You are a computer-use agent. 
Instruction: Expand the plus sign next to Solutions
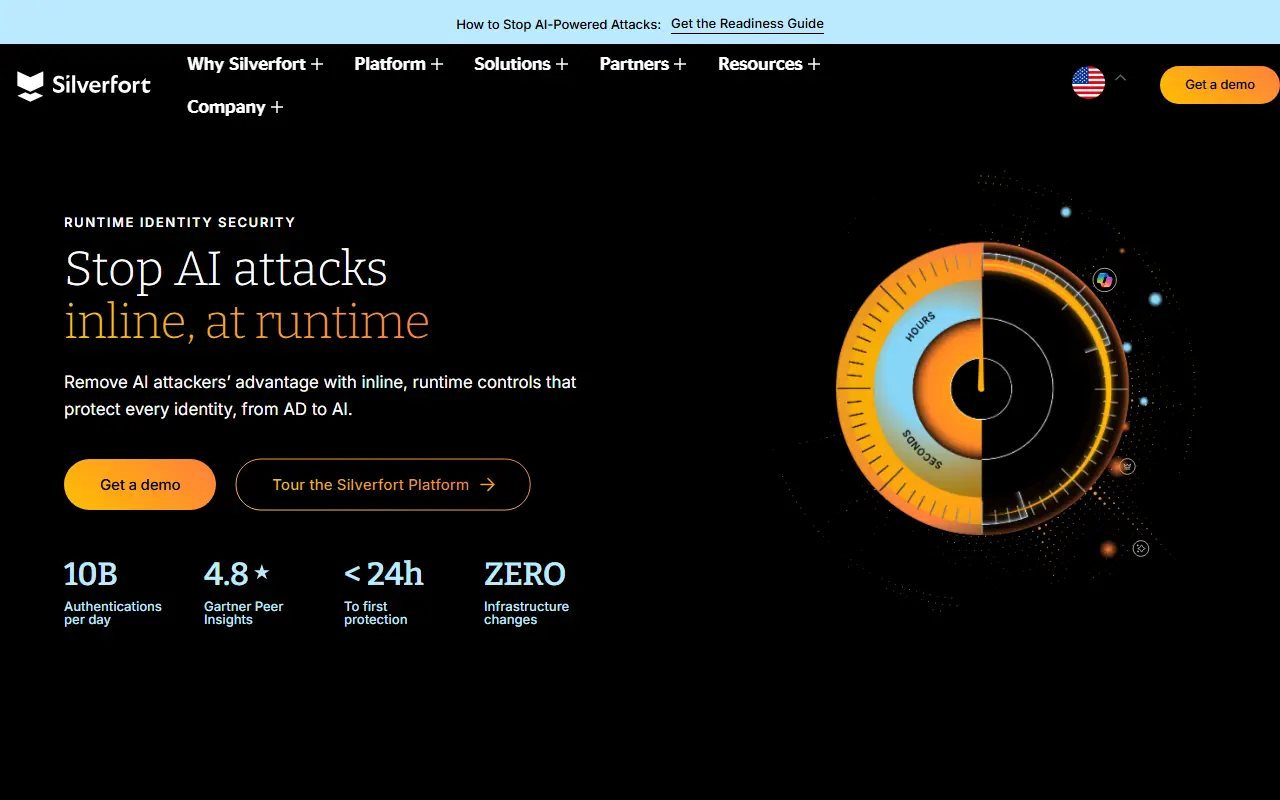pos(562,64)
